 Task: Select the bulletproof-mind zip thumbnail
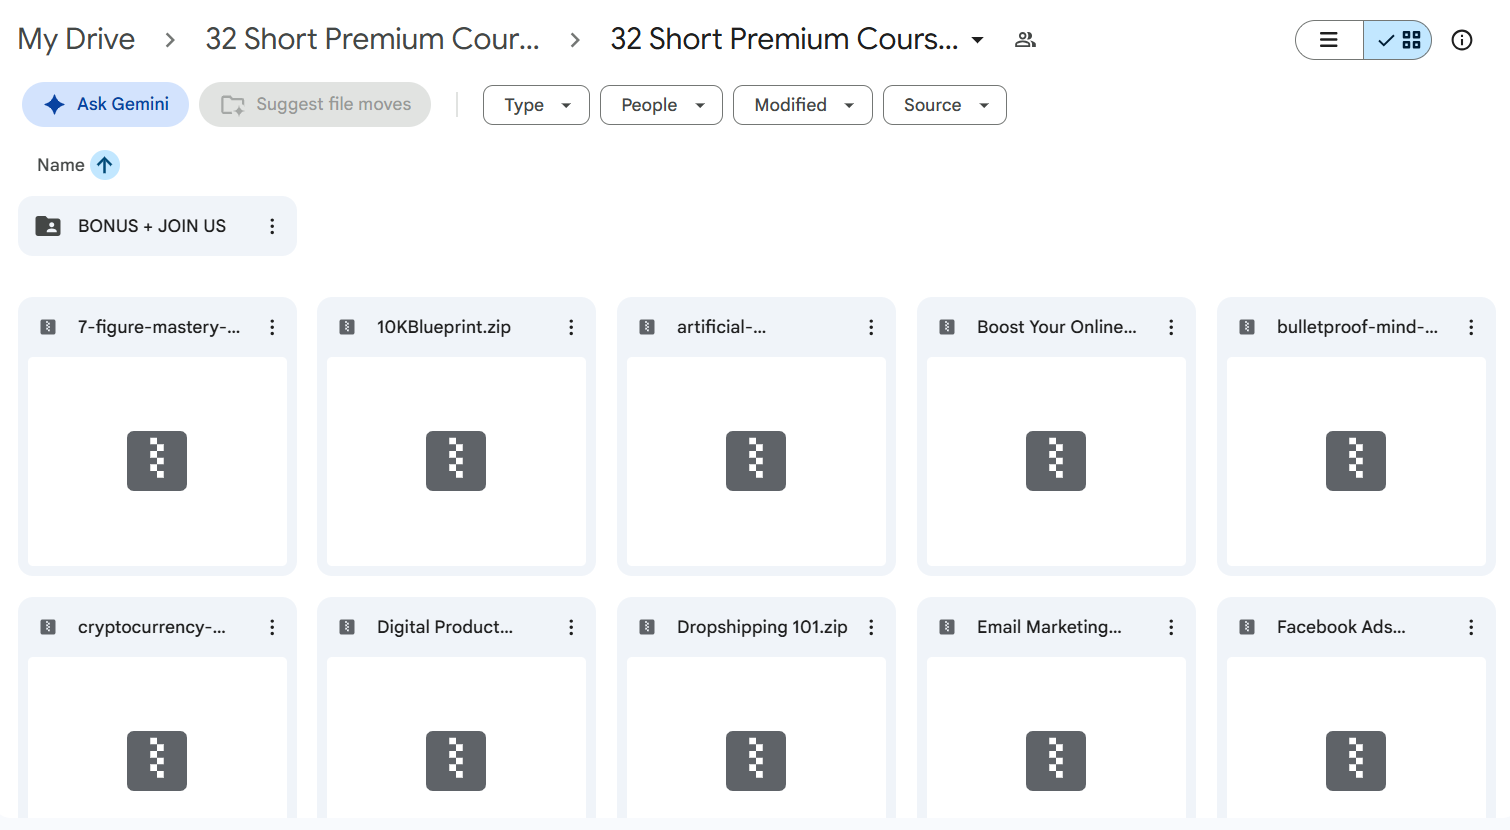click(x=1356, y=461)
